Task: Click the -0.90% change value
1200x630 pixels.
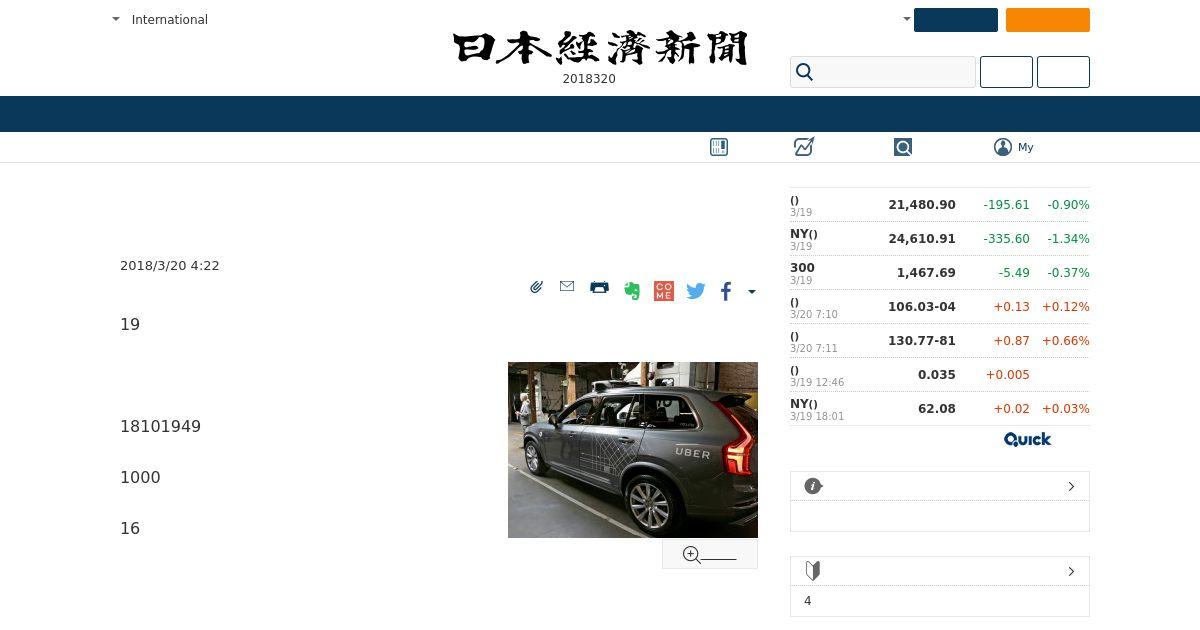Action: (x=1068, y=204)
